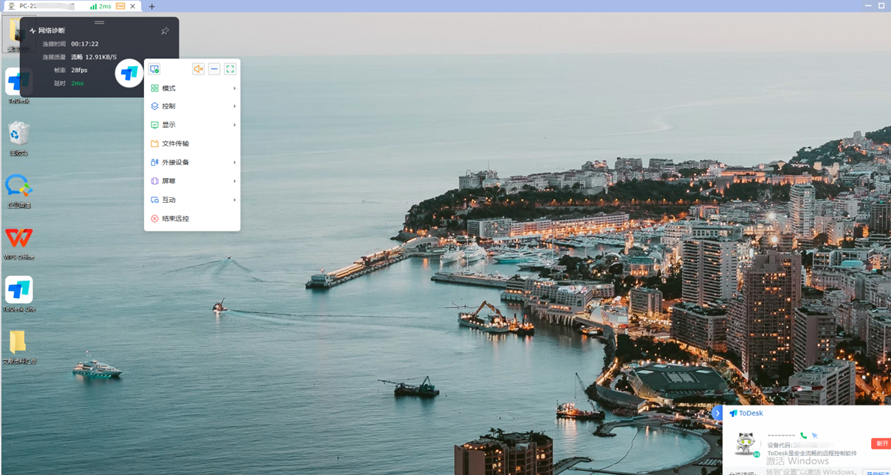Viewport: 891px width, 475px height.
Task: Click the red 断开 disconnect button
Action: click(881, 443)
